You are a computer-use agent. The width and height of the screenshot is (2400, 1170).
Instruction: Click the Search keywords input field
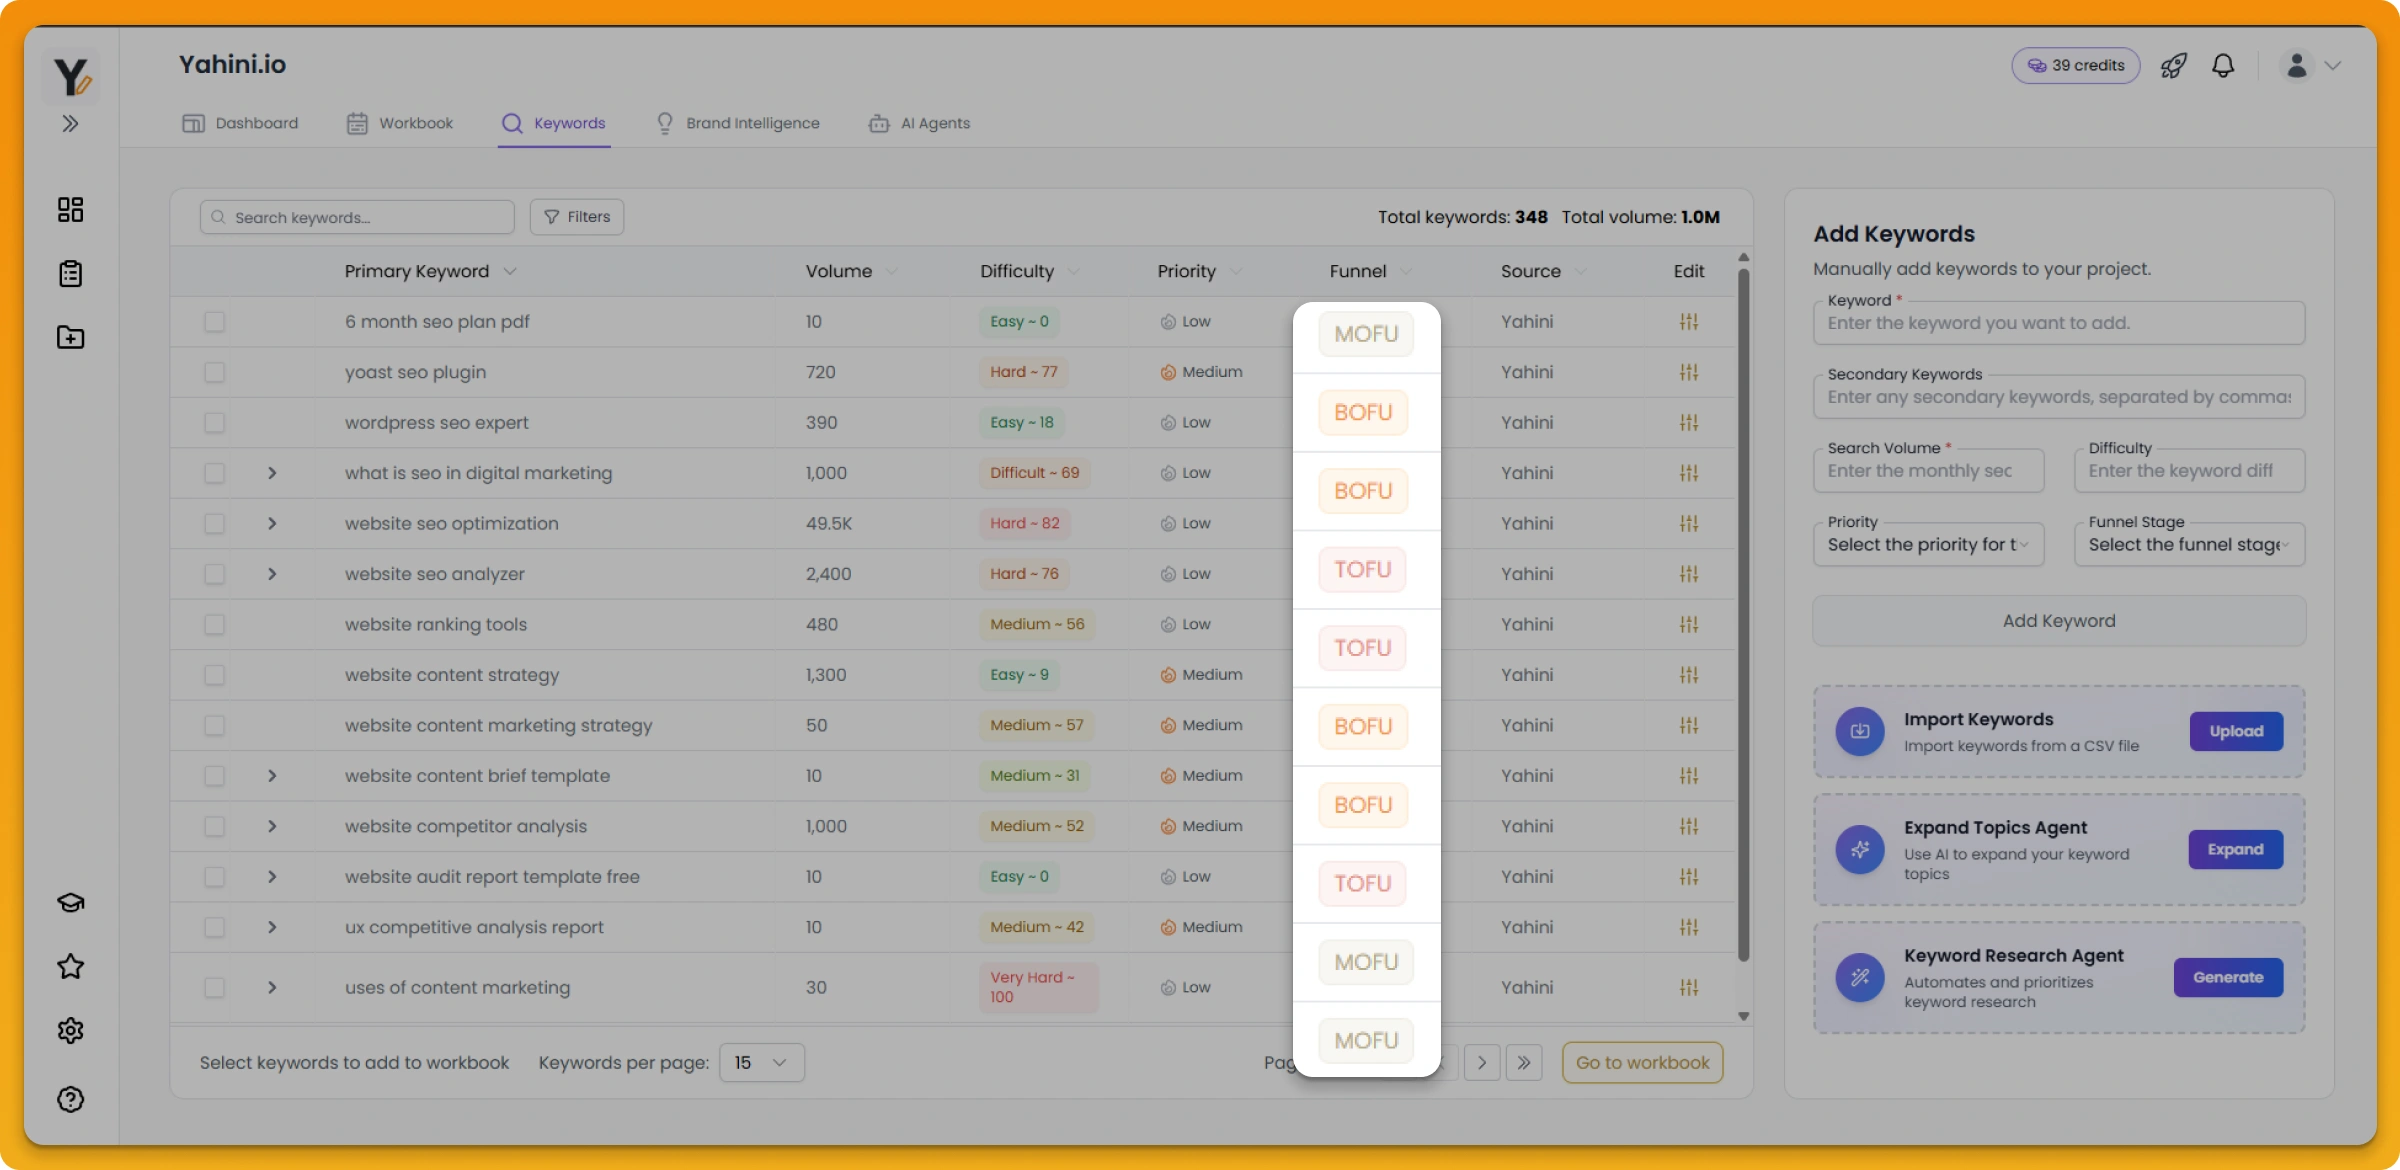pyautogui.click(x=358, y=217)
